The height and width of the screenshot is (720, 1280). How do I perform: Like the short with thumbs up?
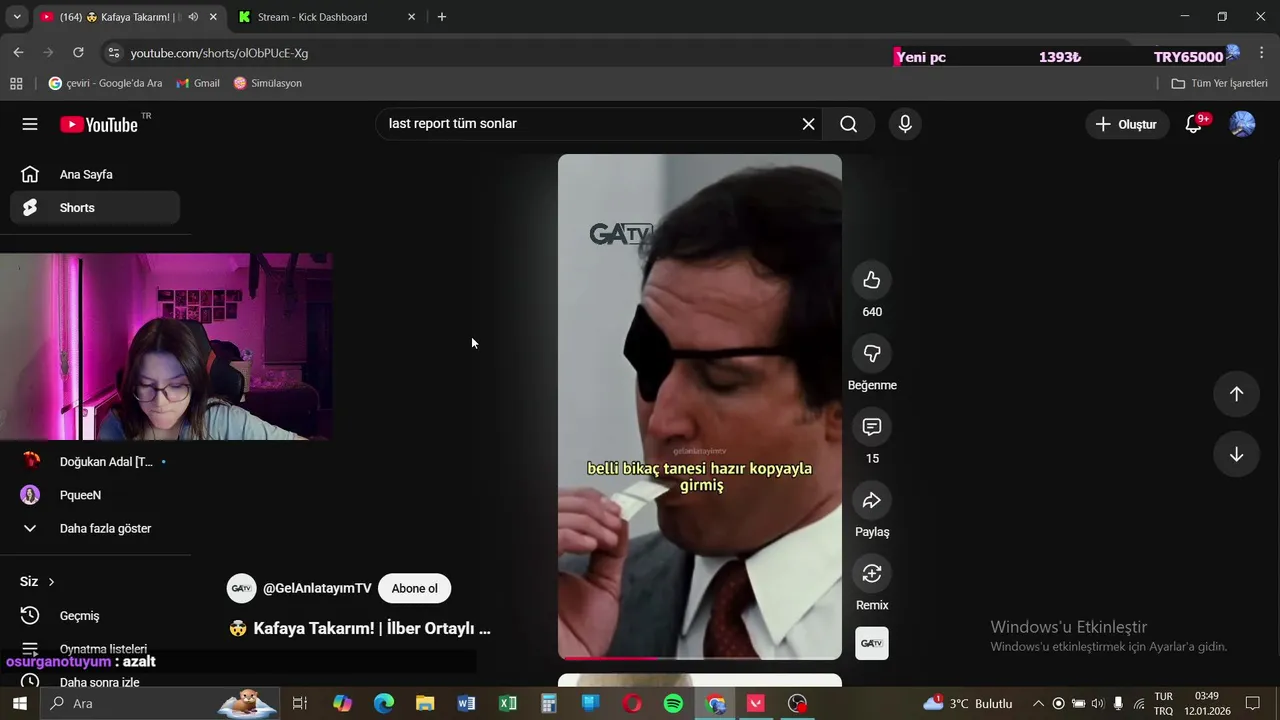(872, 280)
